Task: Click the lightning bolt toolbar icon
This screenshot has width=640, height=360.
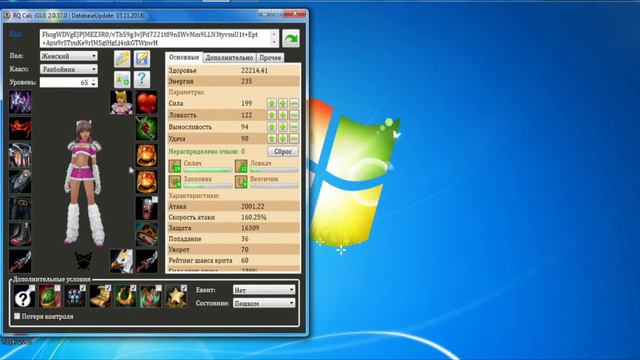Action: 122,59
